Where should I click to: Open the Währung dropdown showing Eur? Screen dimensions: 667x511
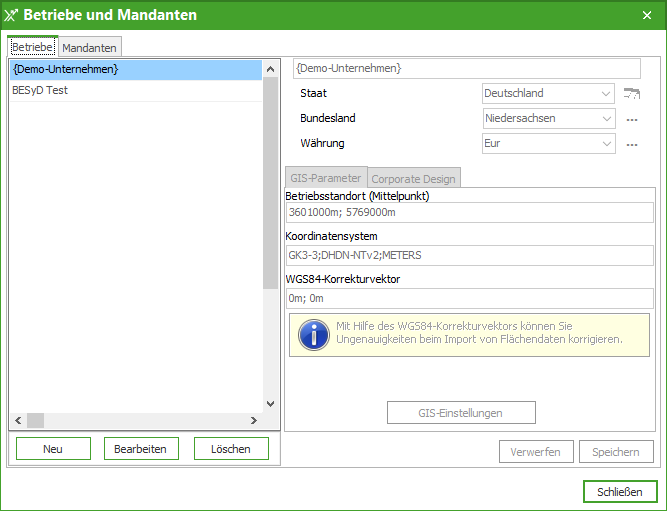(548, 143)
